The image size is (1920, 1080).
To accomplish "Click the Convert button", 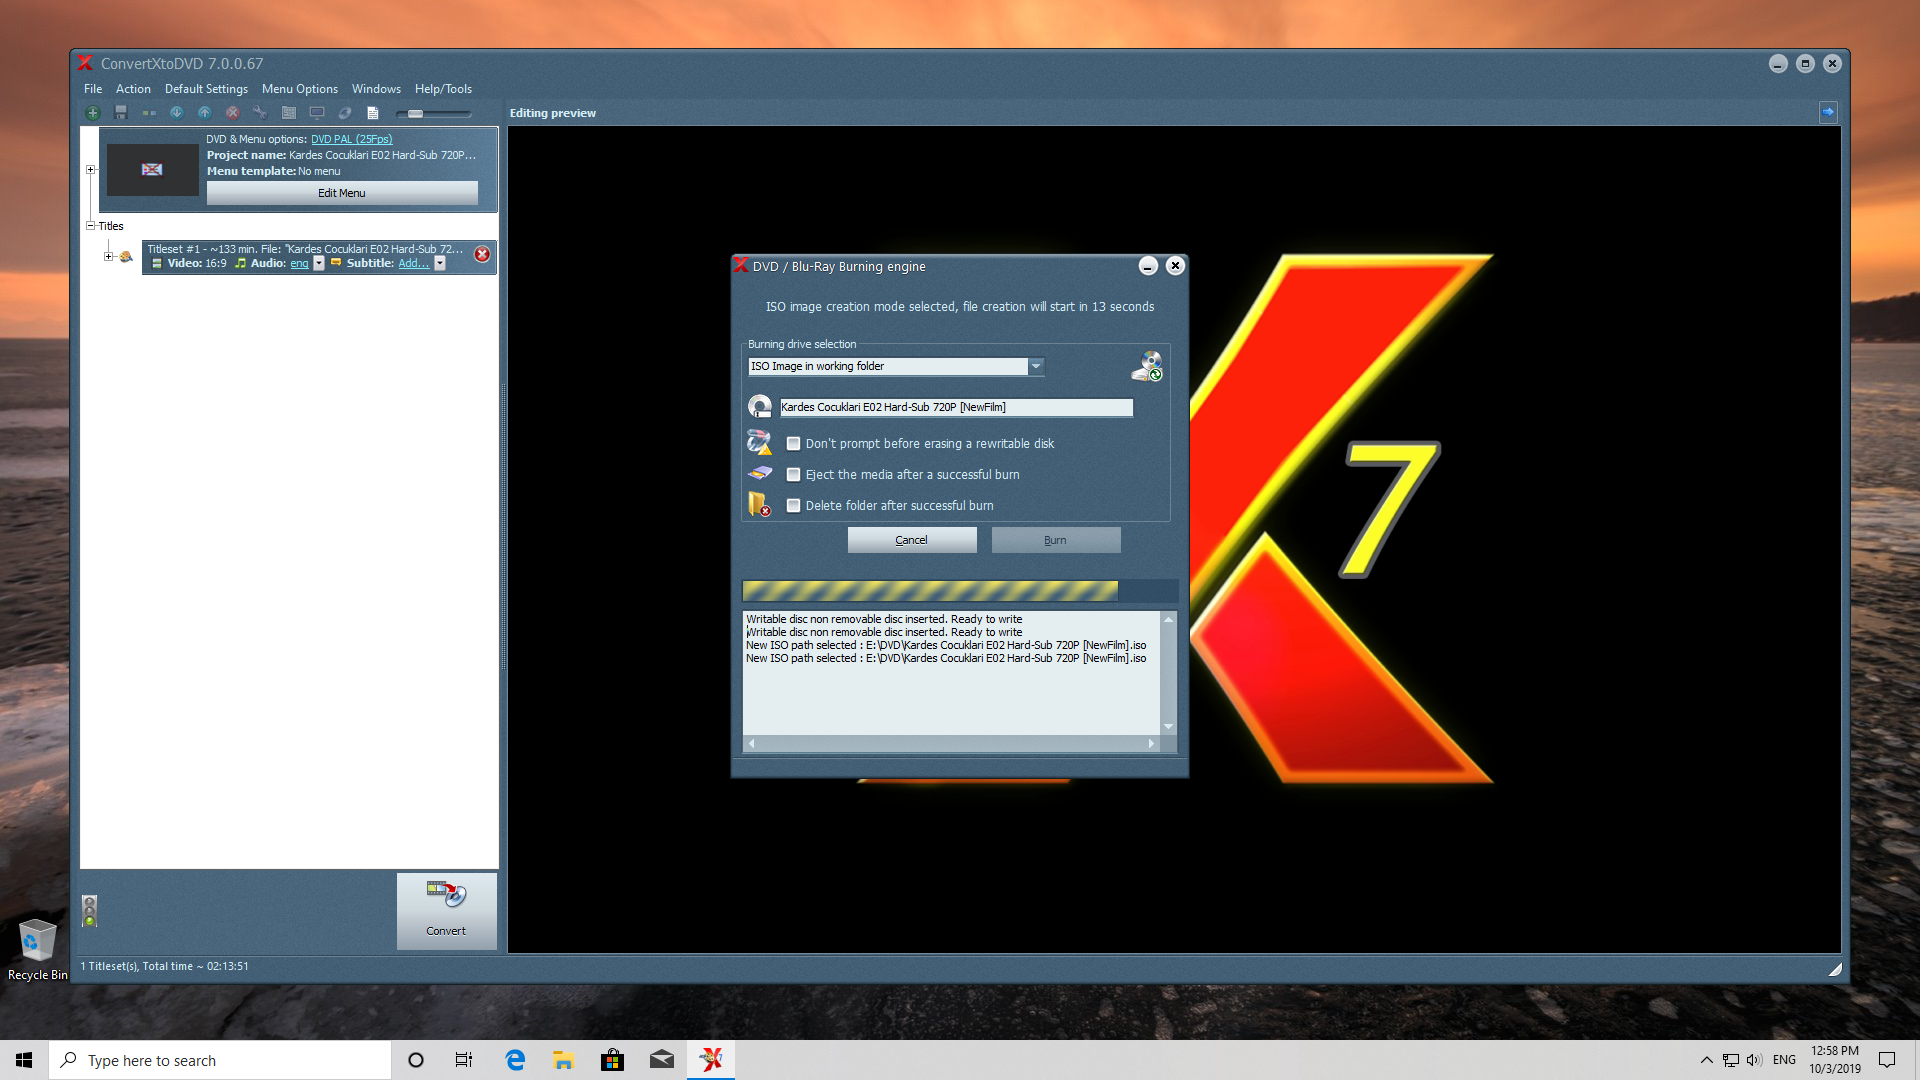I will coord(446,911).
